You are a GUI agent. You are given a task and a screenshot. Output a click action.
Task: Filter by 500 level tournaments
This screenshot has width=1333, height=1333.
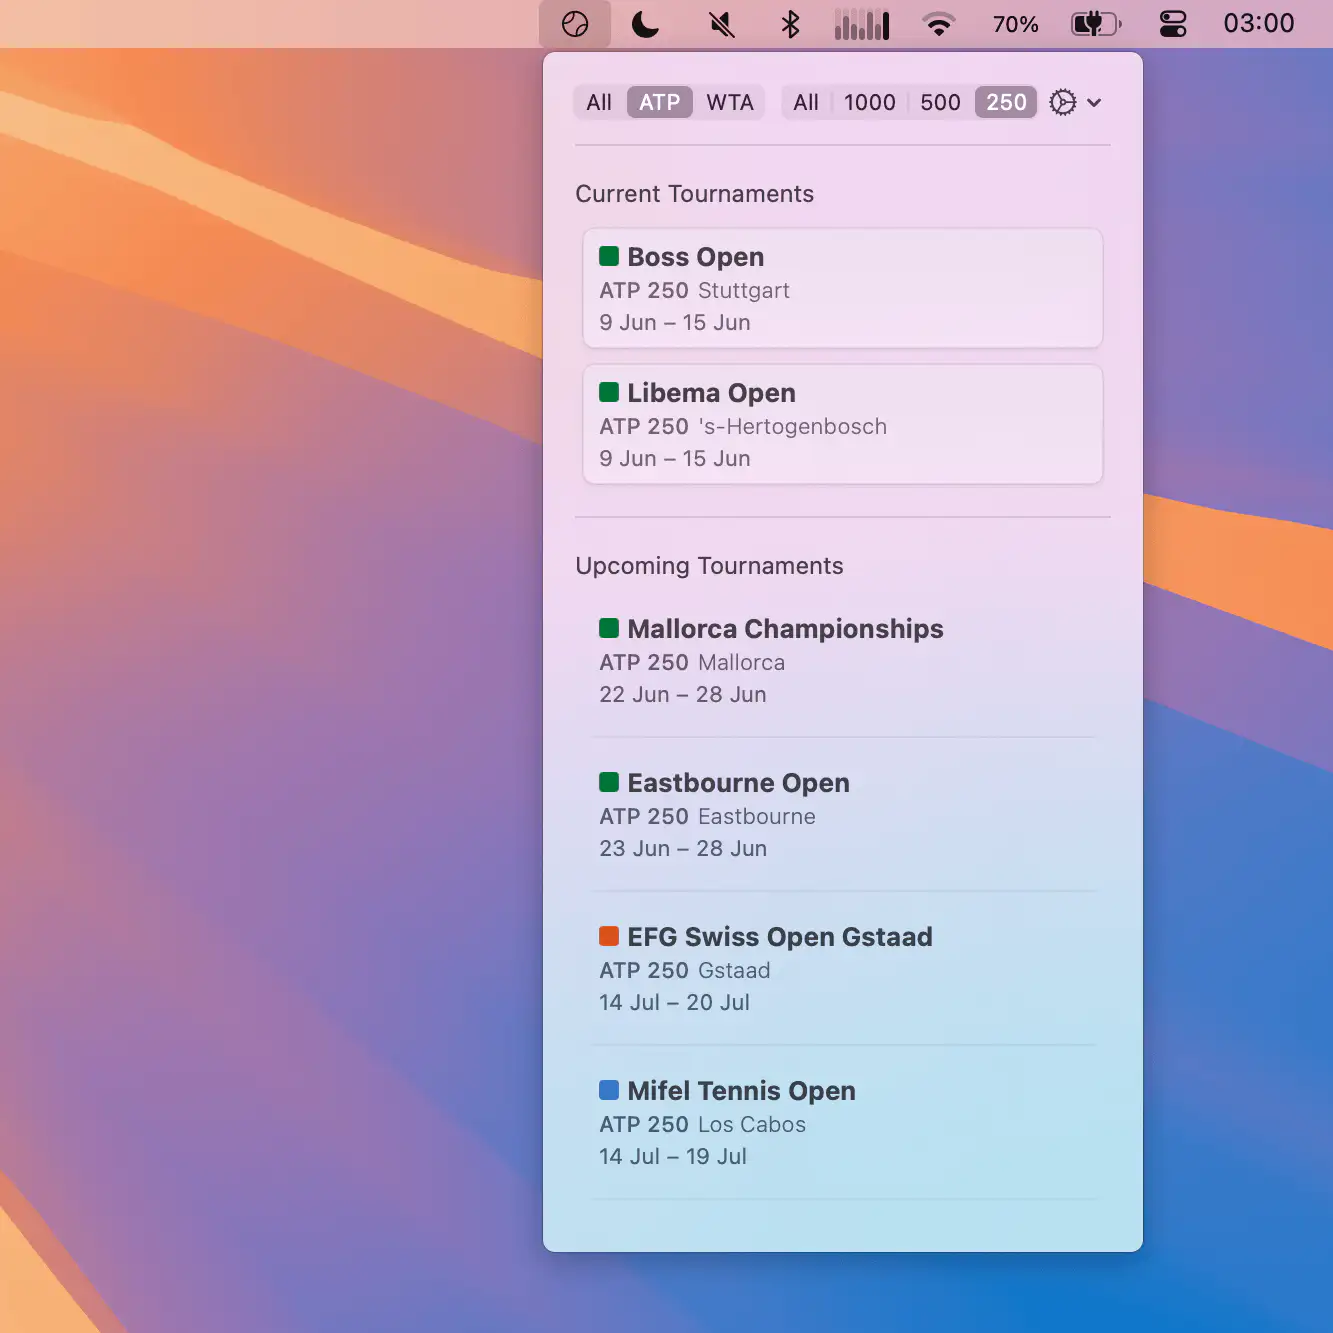tap(940, 102)
